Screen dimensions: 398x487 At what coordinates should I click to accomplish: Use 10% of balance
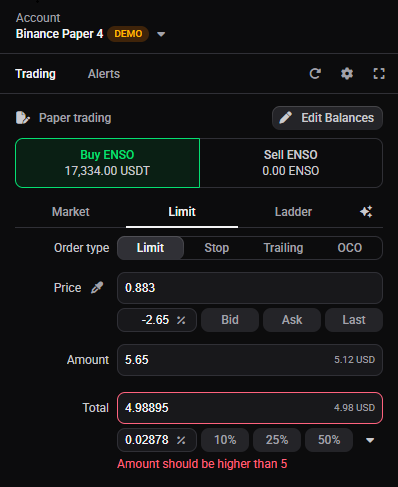click(x=225, y=440)
